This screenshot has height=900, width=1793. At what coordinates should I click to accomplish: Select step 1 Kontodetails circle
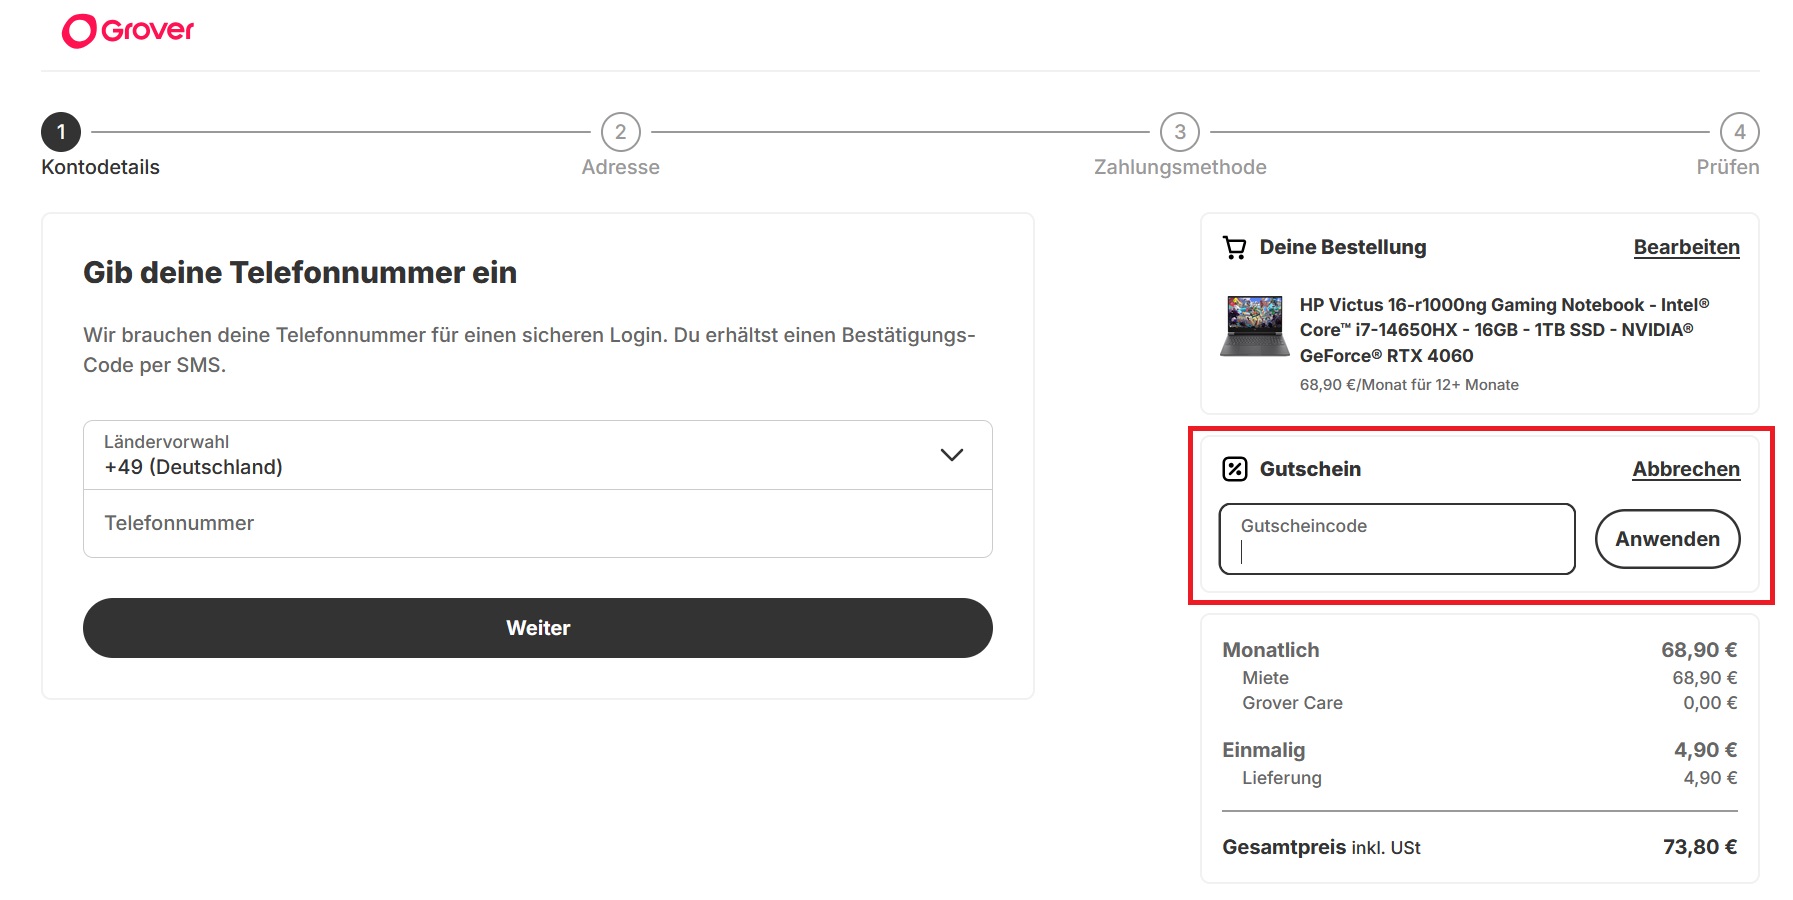(x=61, y=132)
